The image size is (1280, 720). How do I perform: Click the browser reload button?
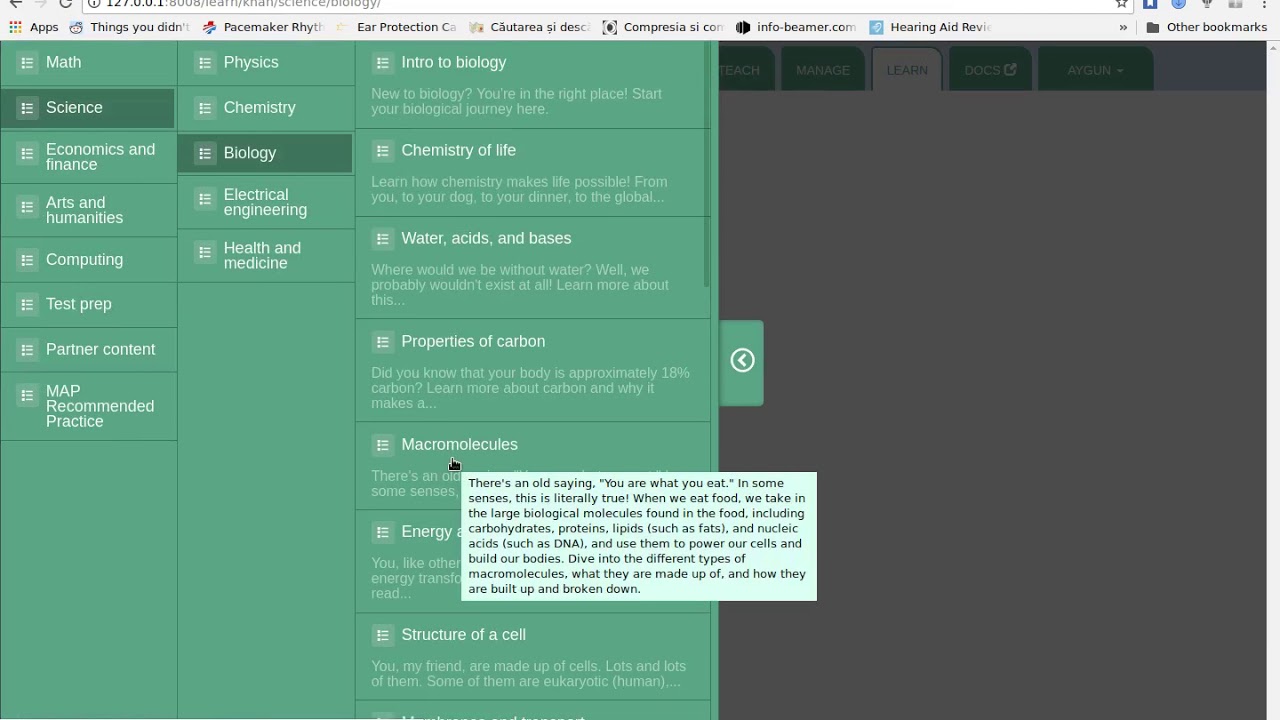[x=66, y=3]
